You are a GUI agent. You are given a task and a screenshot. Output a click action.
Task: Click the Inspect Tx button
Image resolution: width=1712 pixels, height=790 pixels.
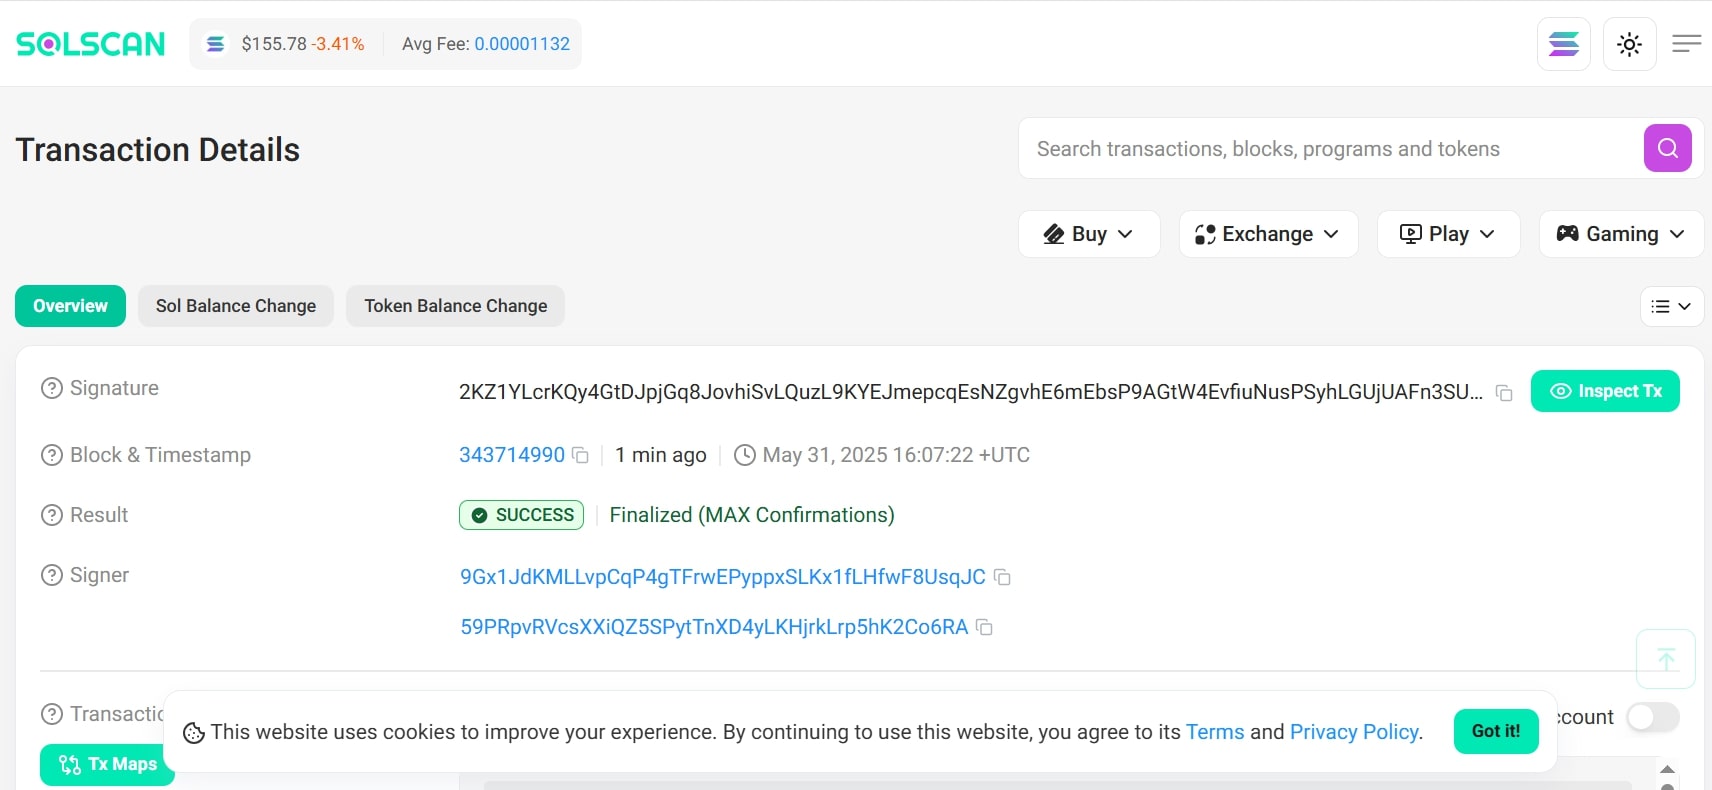pos(1605,391)
